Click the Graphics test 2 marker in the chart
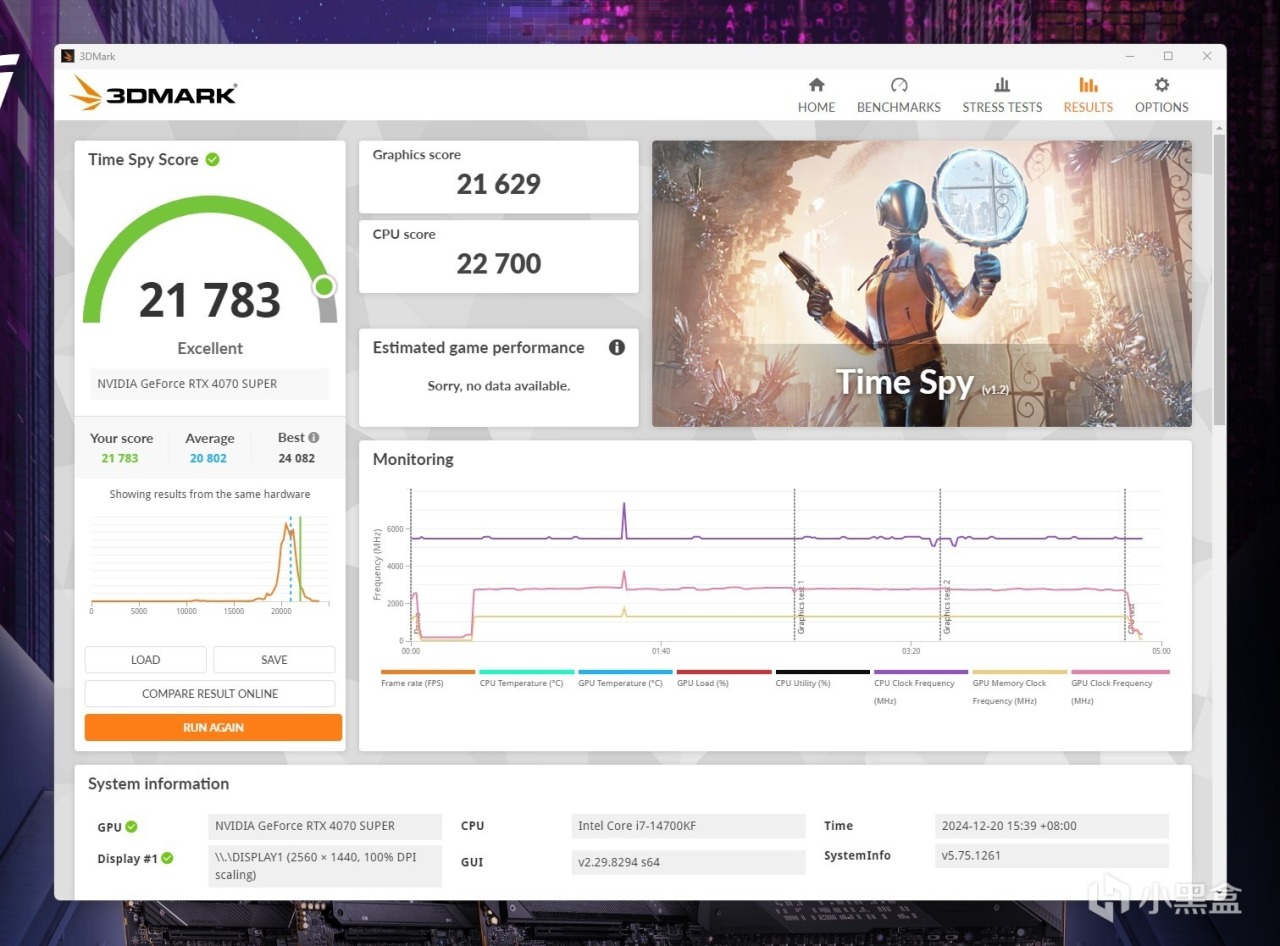 947,608
